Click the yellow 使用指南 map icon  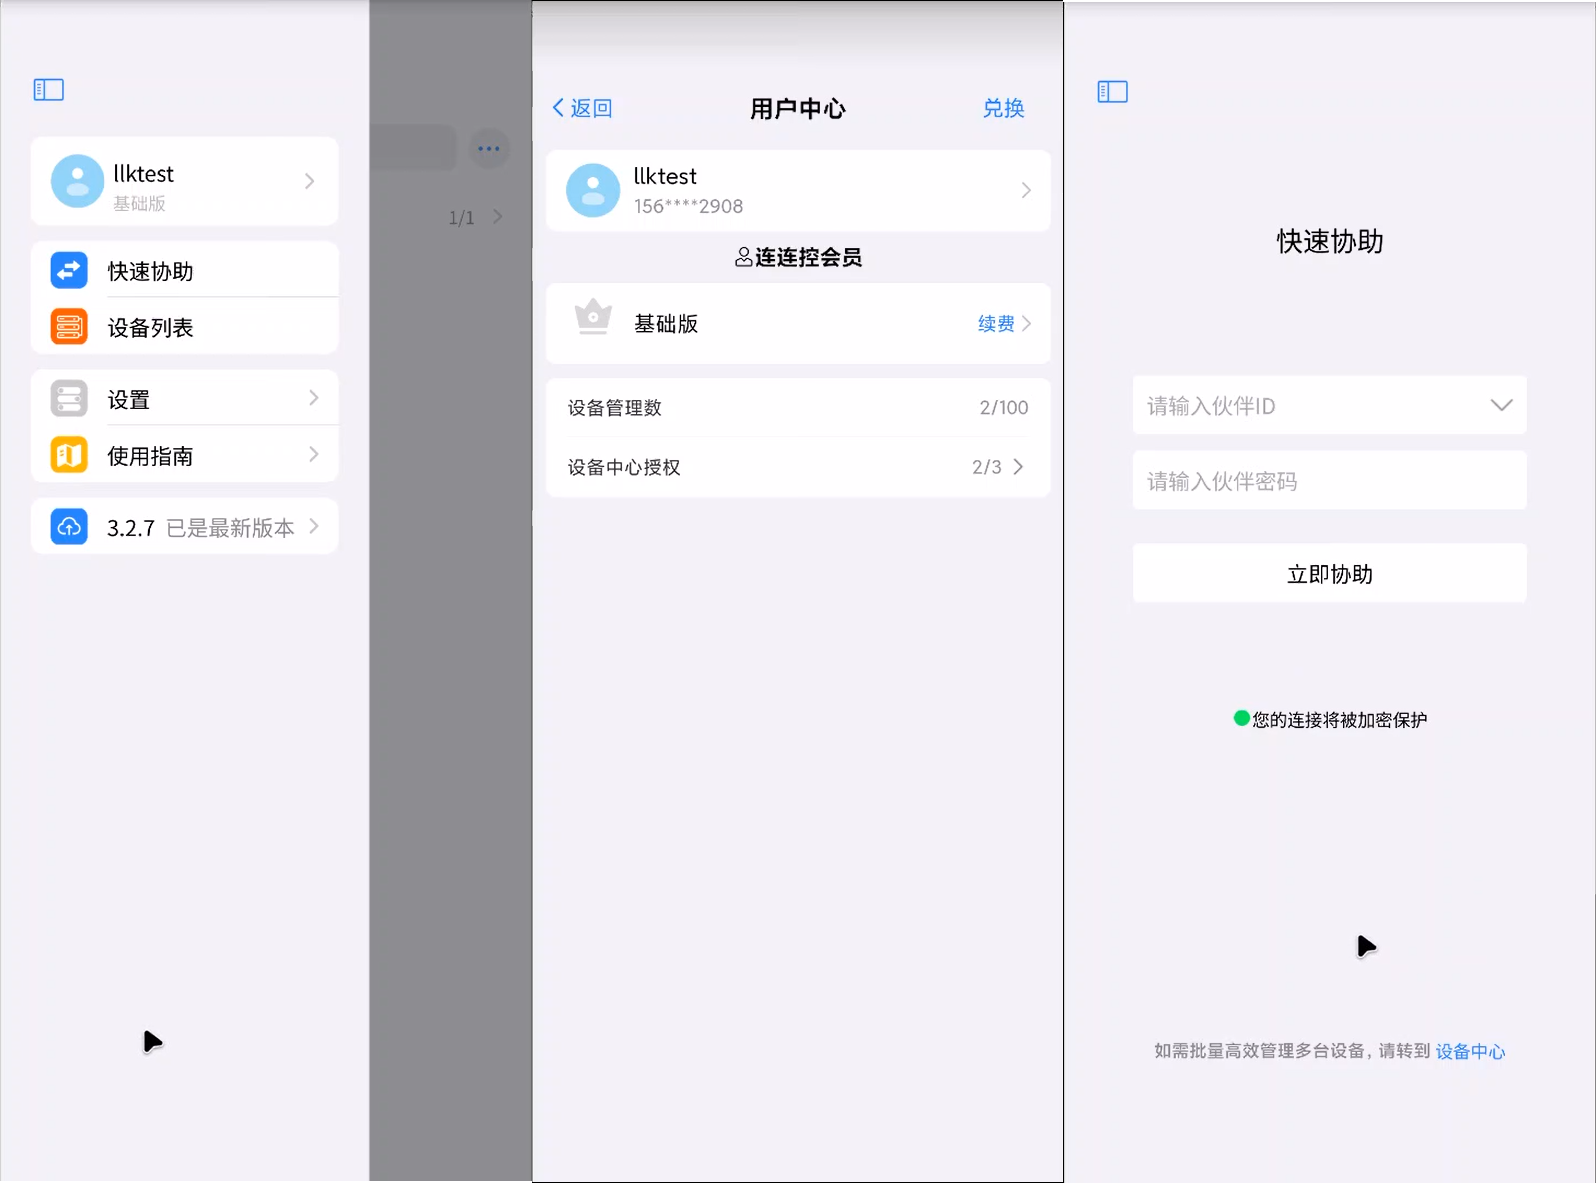[69, 455]
